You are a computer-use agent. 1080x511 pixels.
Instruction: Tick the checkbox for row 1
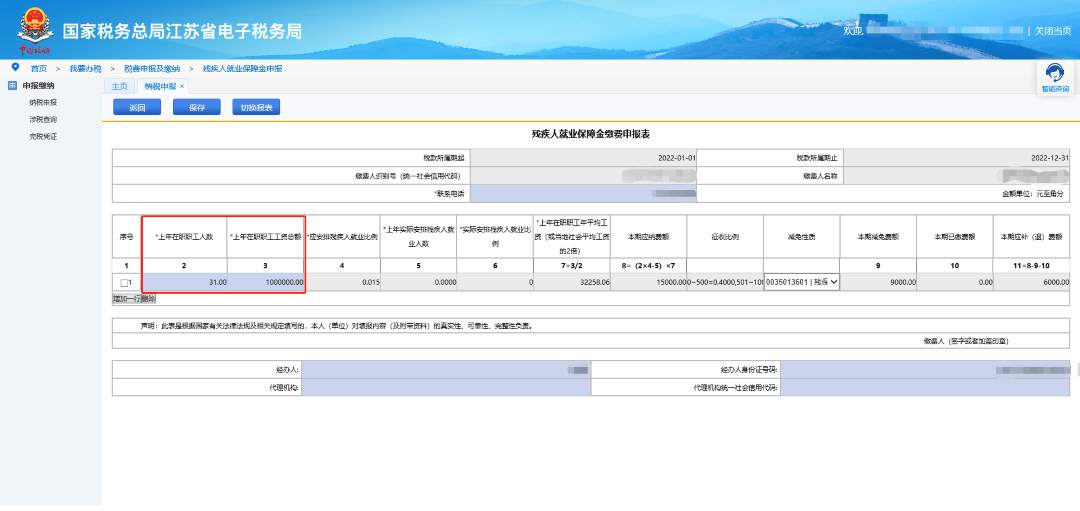click(x=124, y=283)
